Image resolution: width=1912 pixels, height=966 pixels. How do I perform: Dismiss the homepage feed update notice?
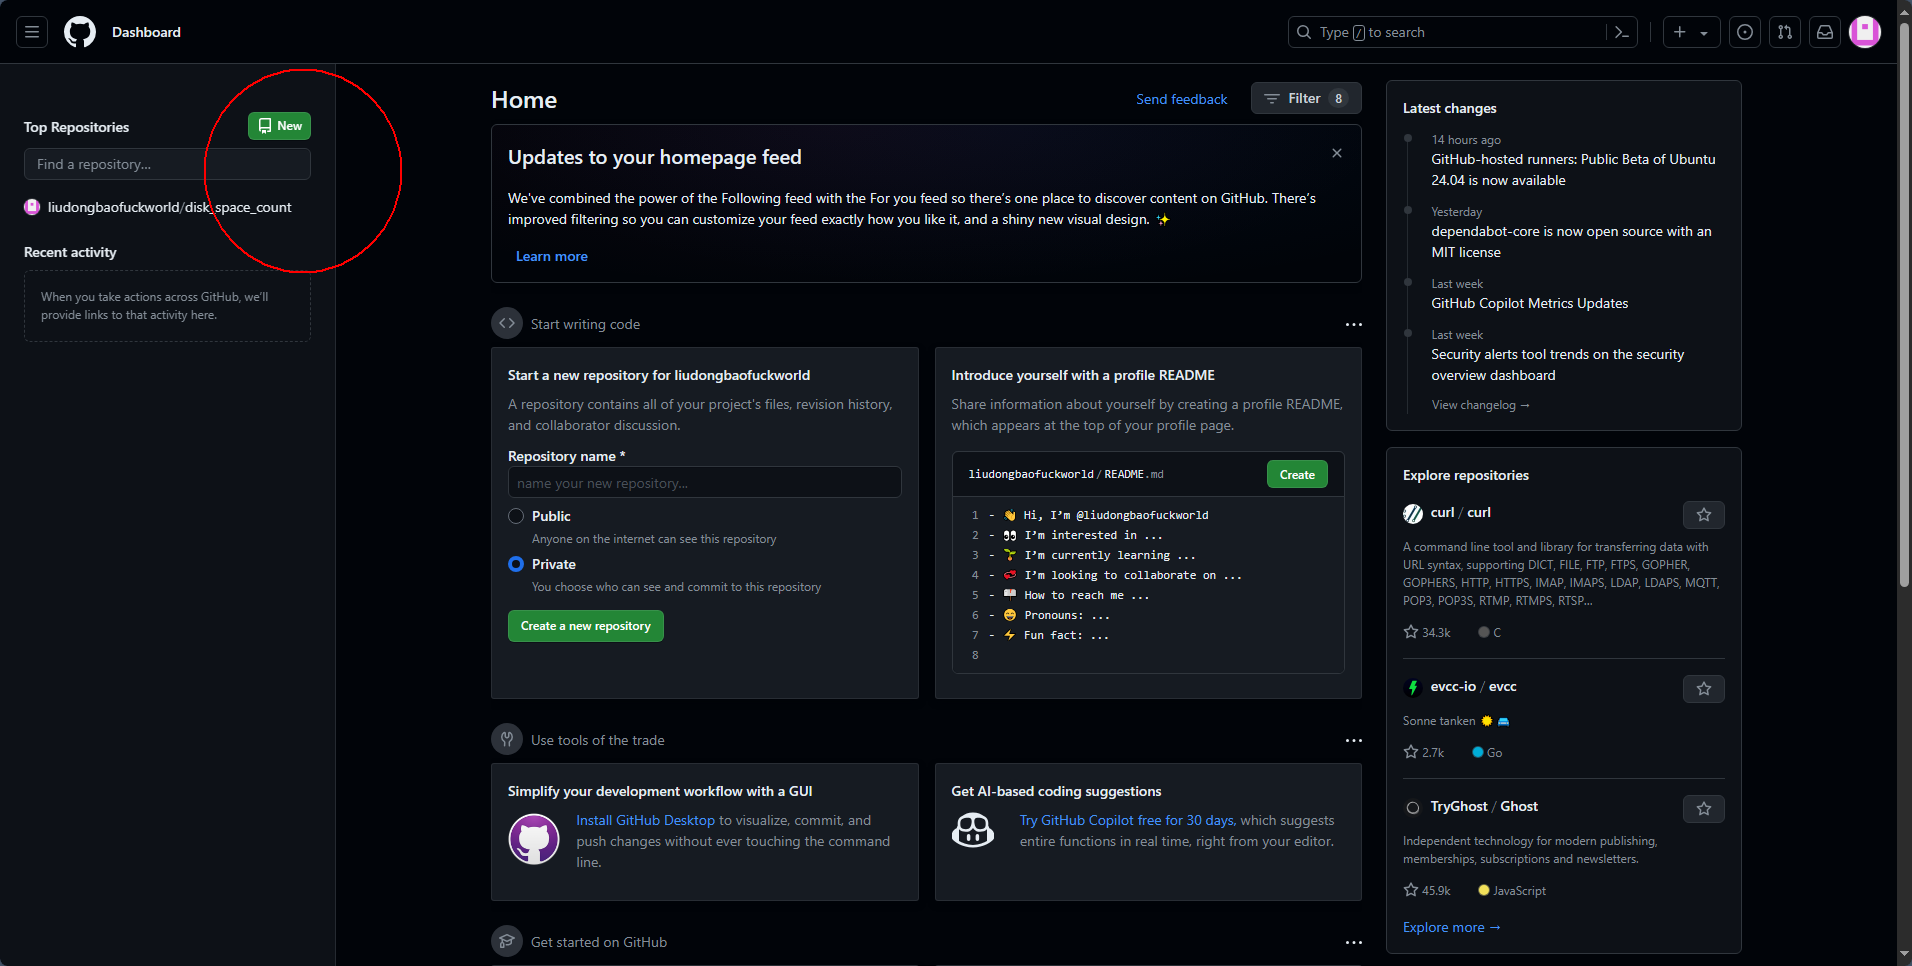[x=1337, y=153]
